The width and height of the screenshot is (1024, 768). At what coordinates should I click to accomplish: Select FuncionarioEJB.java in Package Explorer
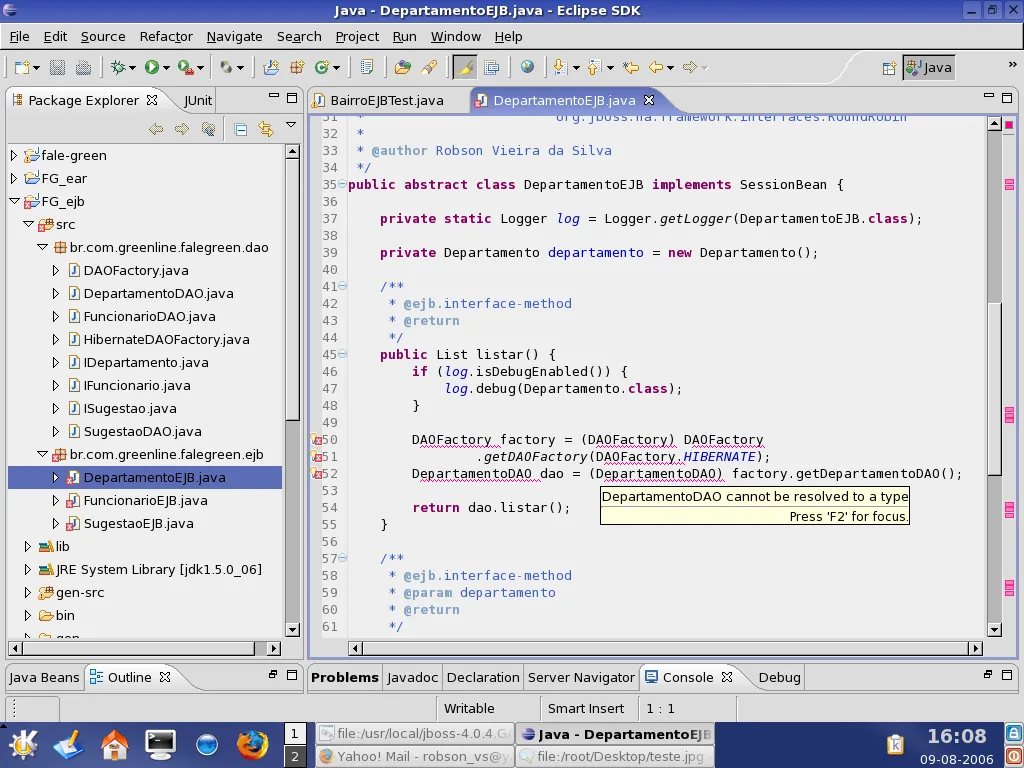[145, 501]
